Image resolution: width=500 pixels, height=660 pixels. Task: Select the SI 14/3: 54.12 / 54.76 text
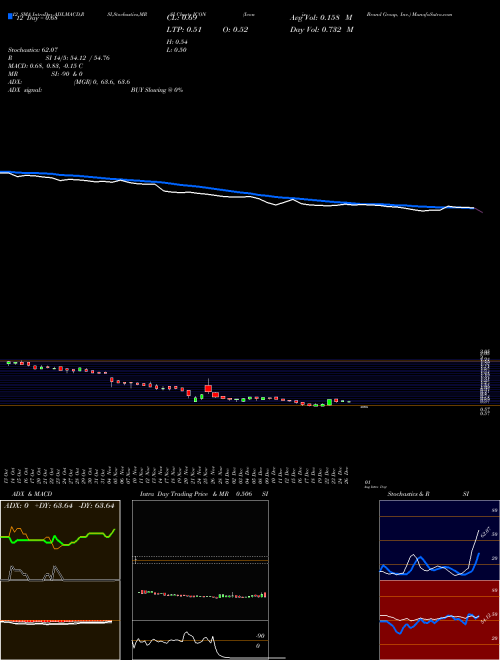tap(77, 58)
